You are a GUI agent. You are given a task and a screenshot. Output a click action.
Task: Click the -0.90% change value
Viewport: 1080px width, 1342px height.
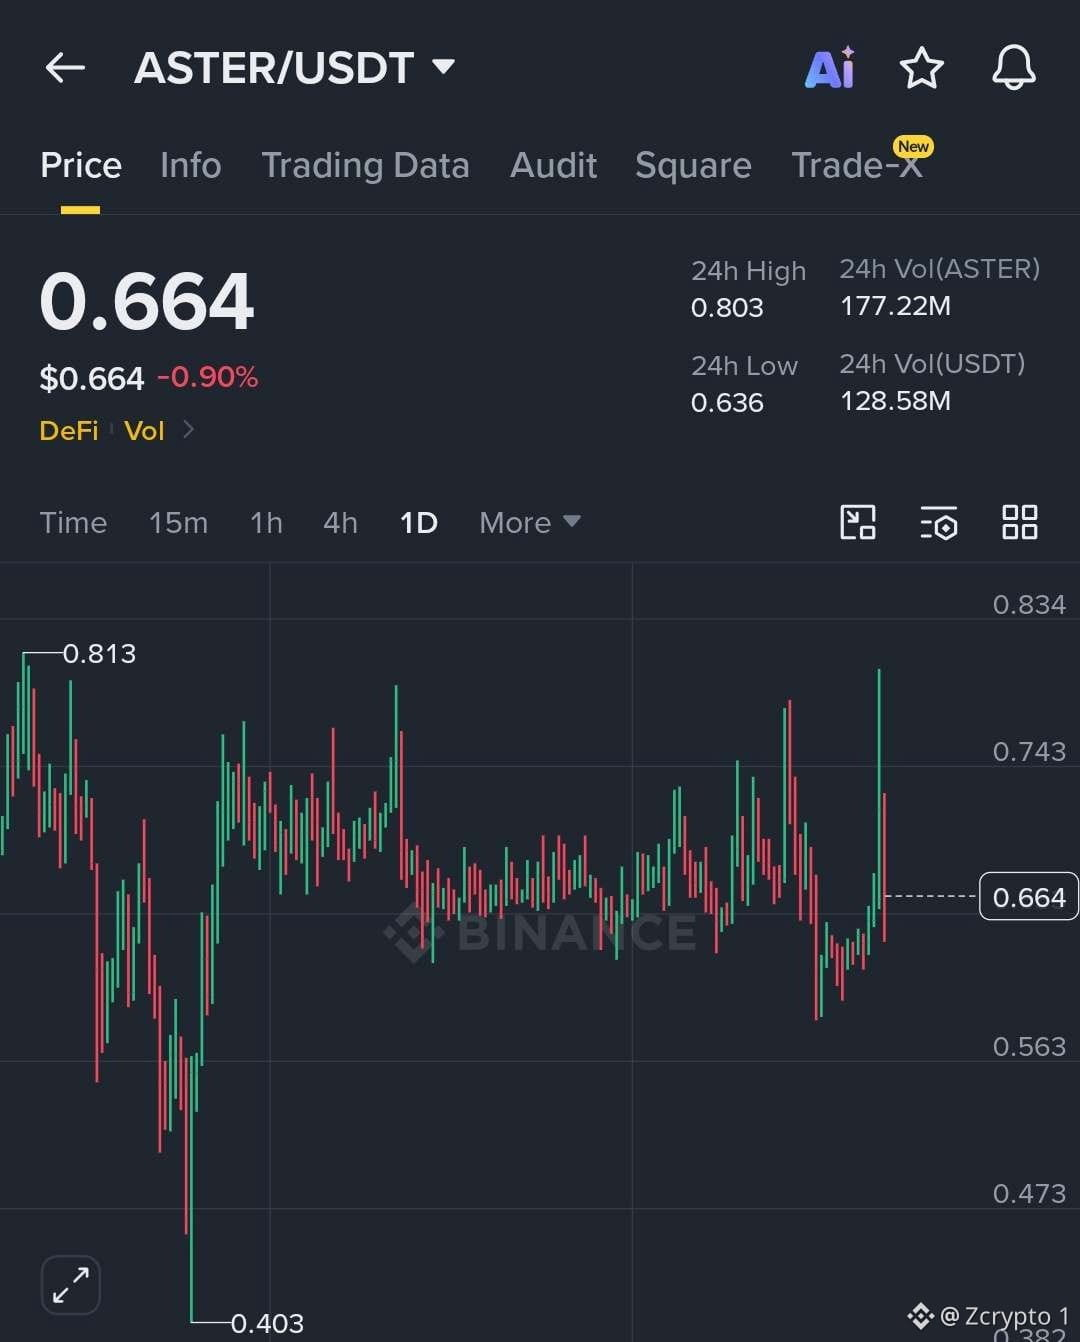207,377
